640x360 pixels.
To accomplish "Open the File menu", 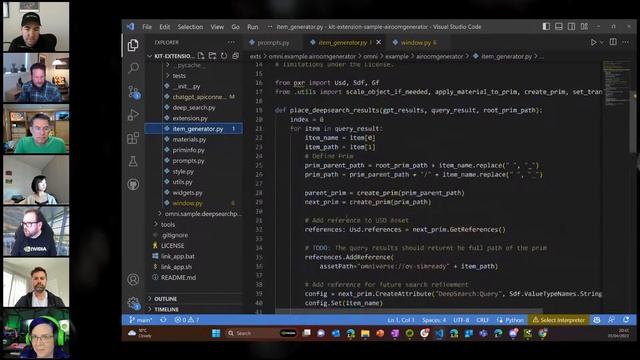I will pyautogui.click(x=147, y=27).
